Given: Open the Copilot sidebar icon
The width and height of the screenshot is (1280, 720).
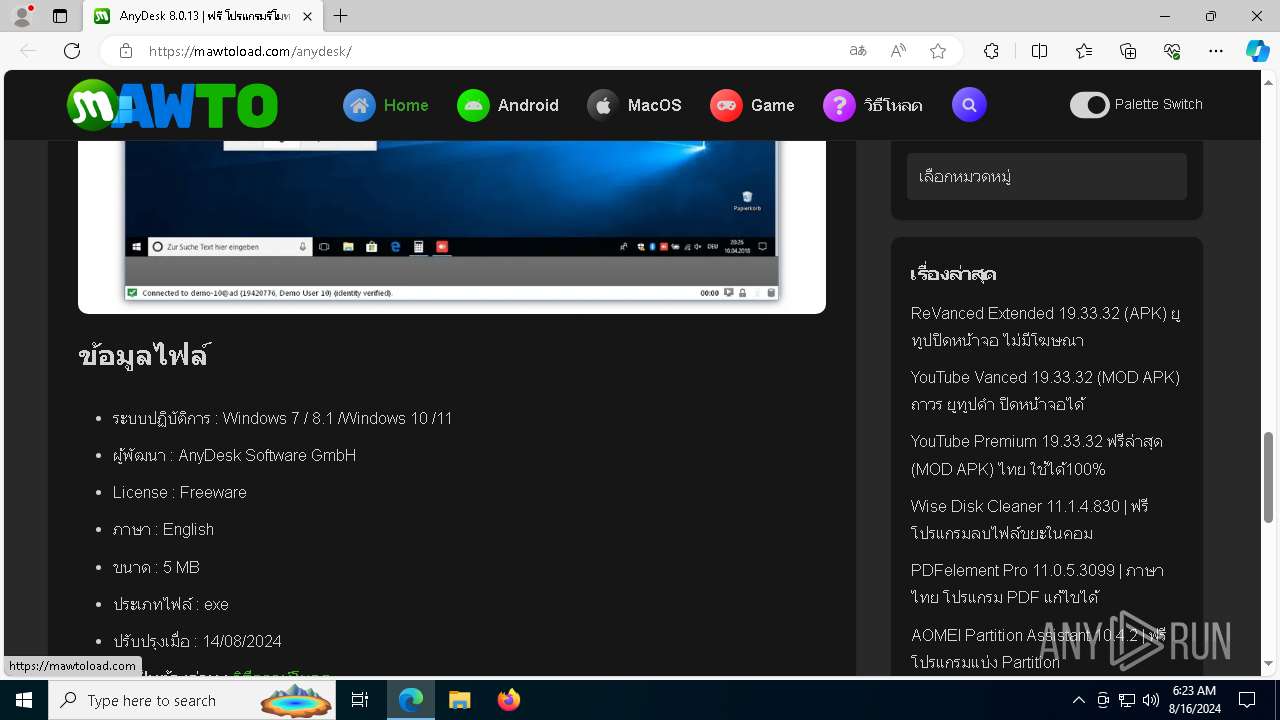Looking at the screenshot, I should [1258, 51].
